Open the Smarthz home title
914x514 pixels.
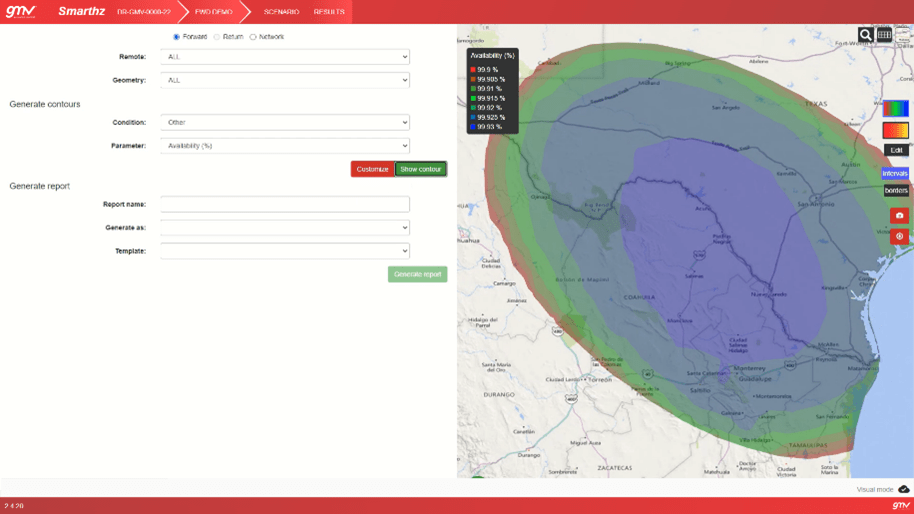(82, 12)
